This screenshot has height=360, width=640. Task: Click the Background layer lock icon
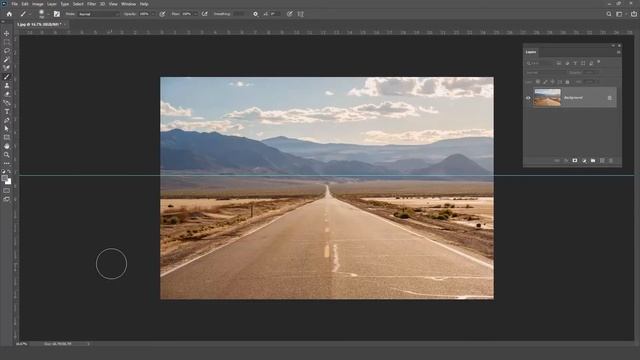(x=610, y=98)
